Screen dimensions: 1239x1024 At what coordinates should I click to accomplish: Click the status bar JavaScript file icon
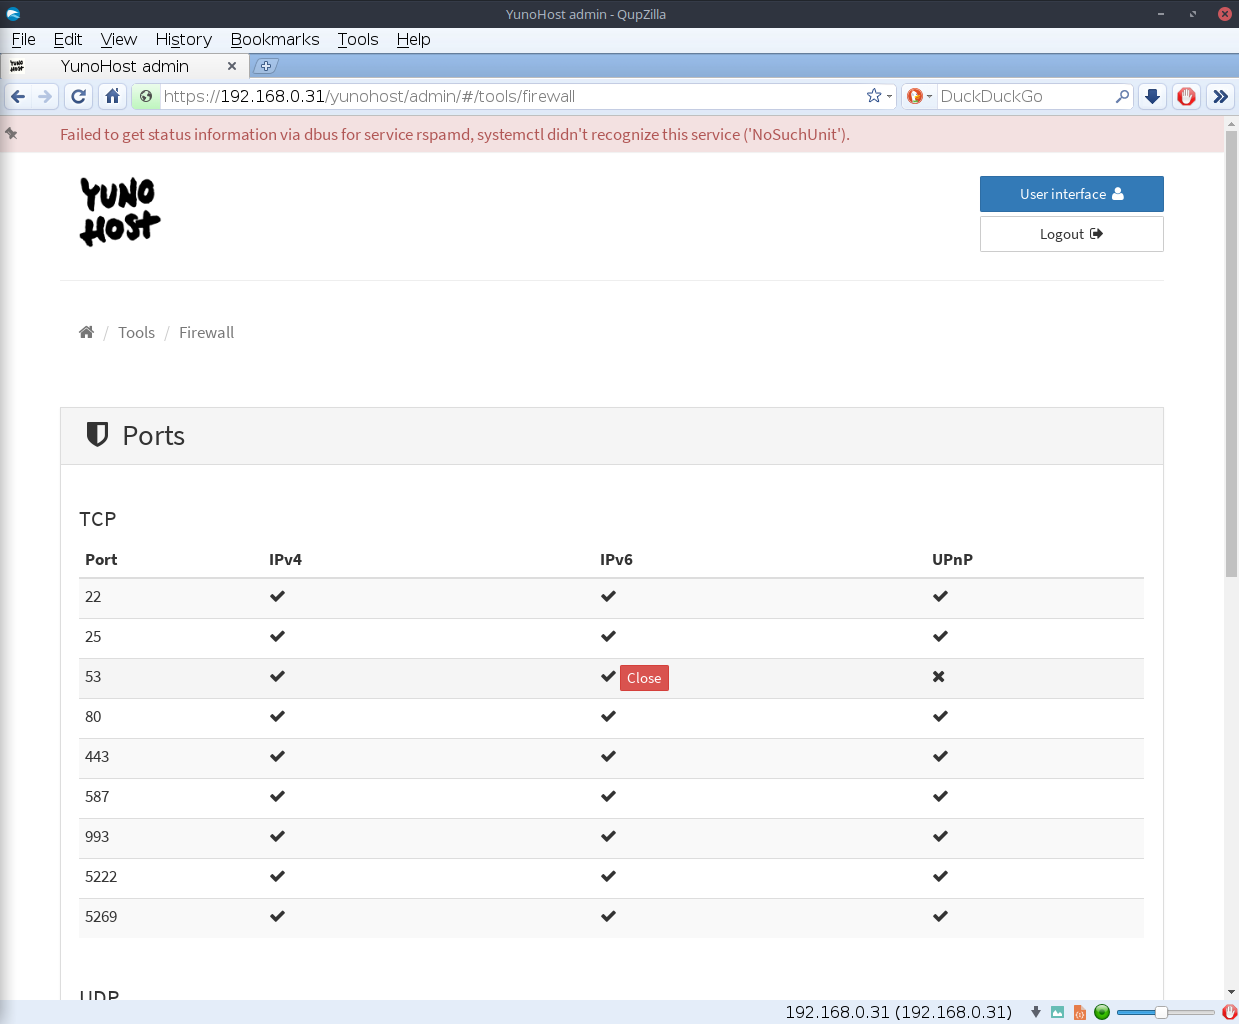pyautogui.click(x=1080, y=1012)
